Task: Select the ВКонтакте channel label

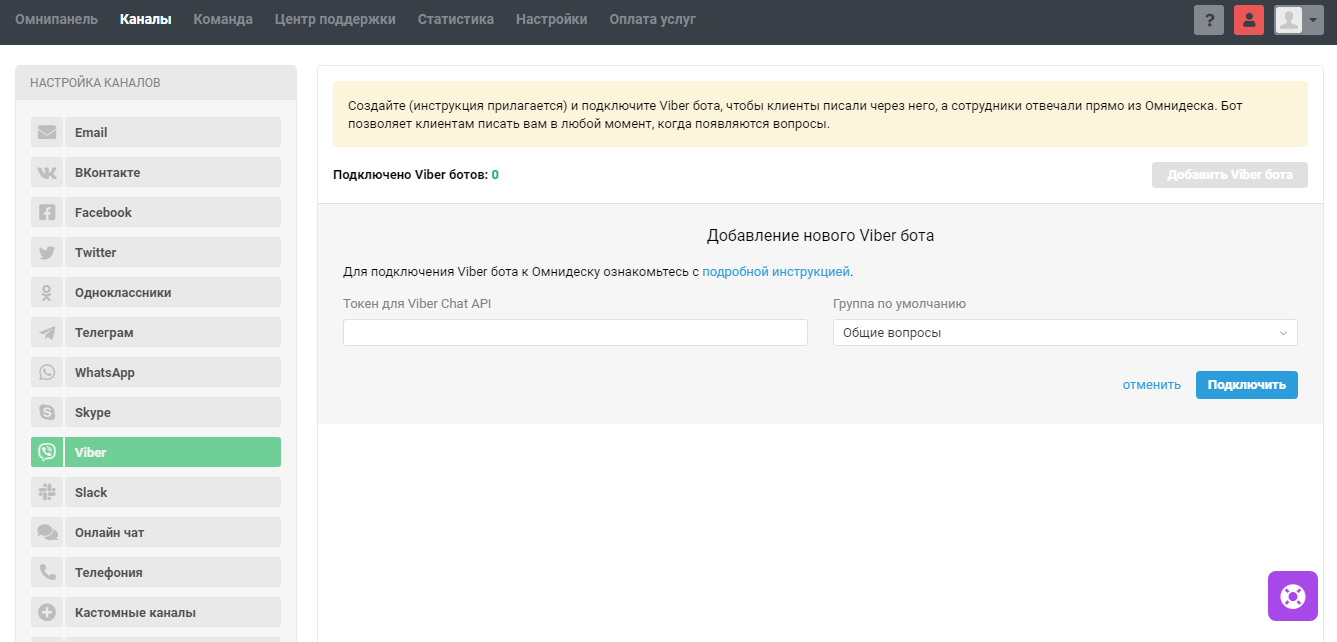Action: (173, 172)
